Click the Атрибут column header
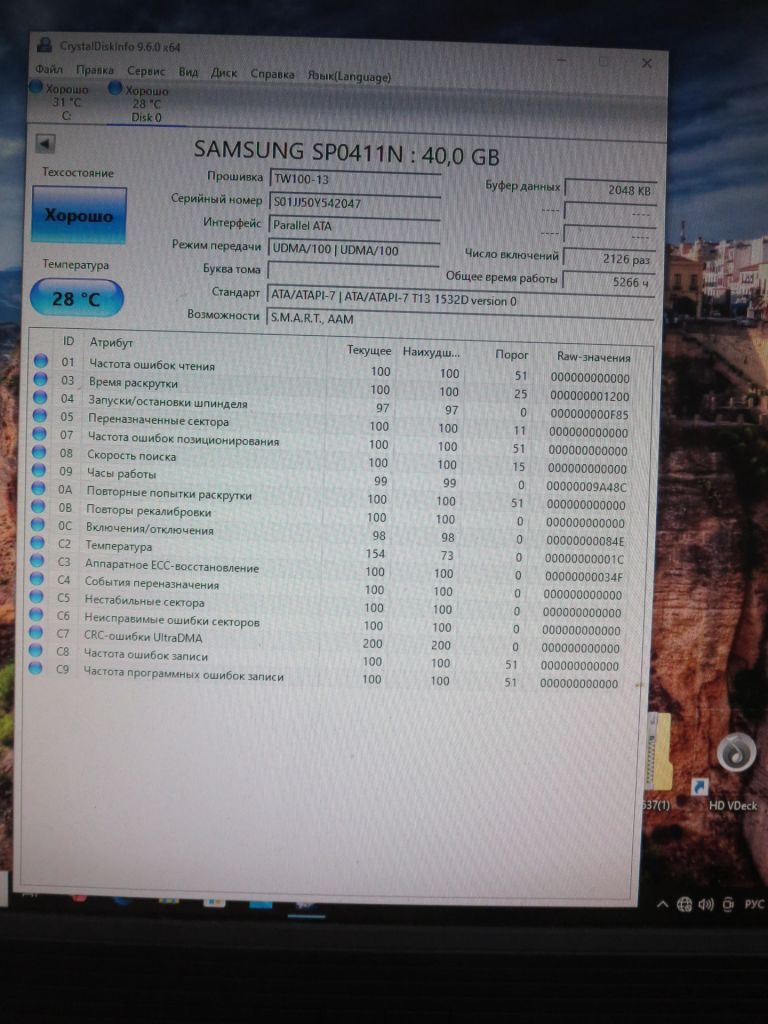The width and height of the screenshot is (768, 1024). click(111, 342)
